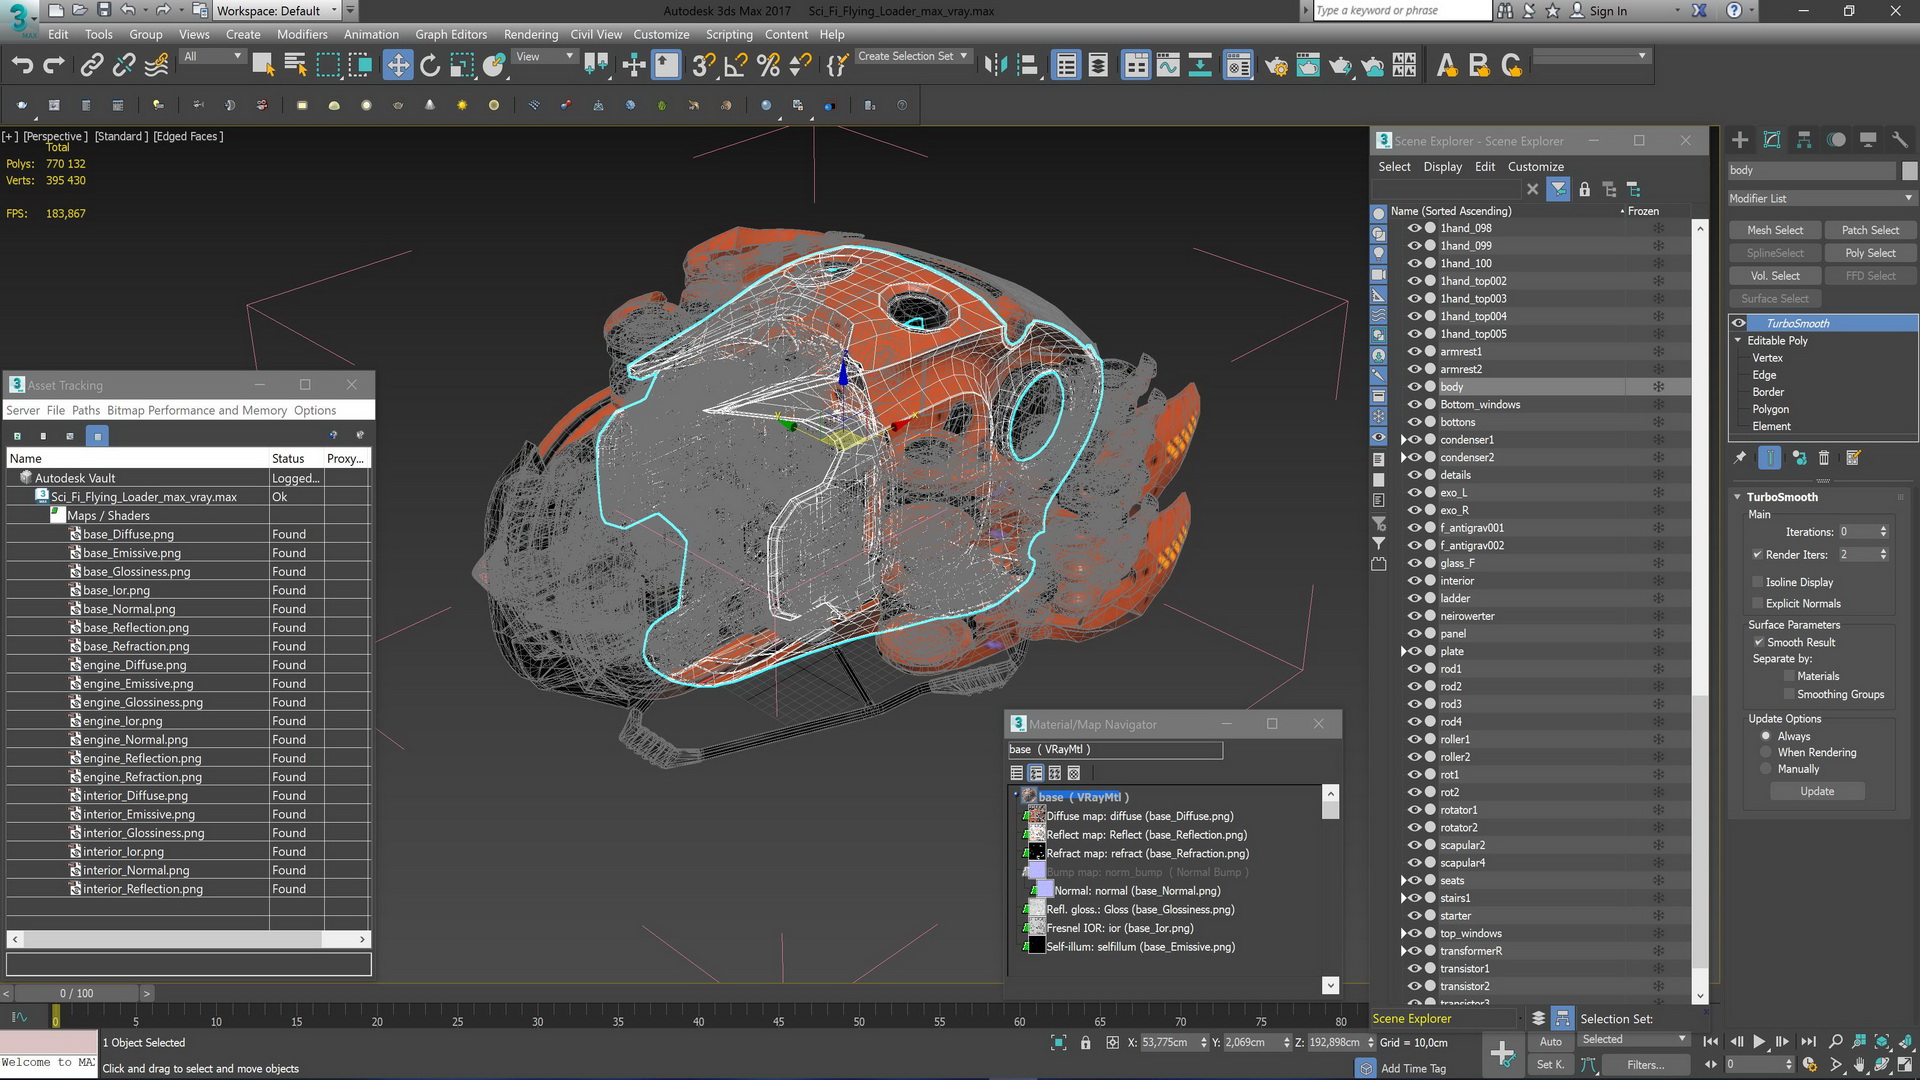Select the Select and Rotate tool
Screen dimensions: 1920x1080
(x=430, y=66)
